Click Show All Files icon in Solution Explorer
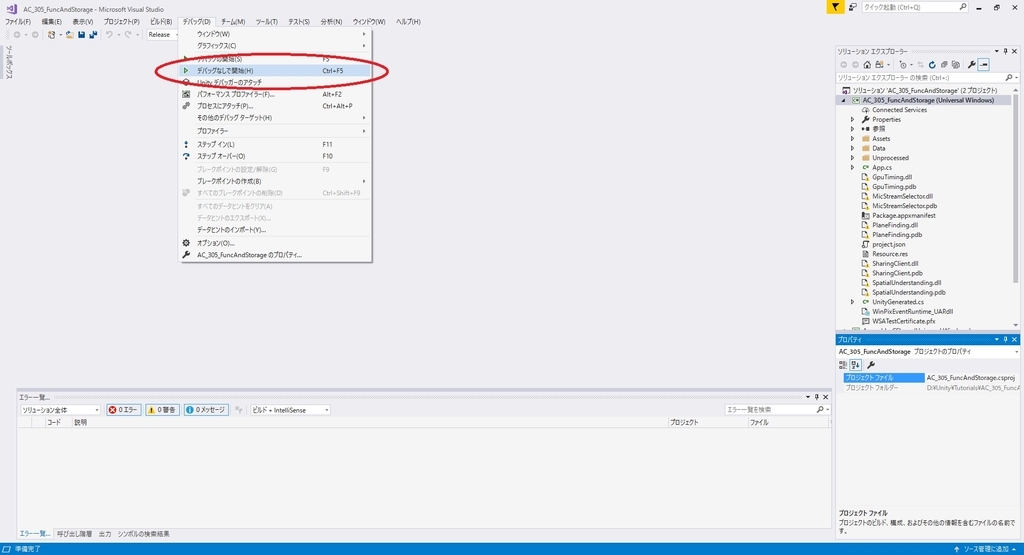Image resolution: width=1024 pixels, height=555 pixels. [x=955, y=65]
